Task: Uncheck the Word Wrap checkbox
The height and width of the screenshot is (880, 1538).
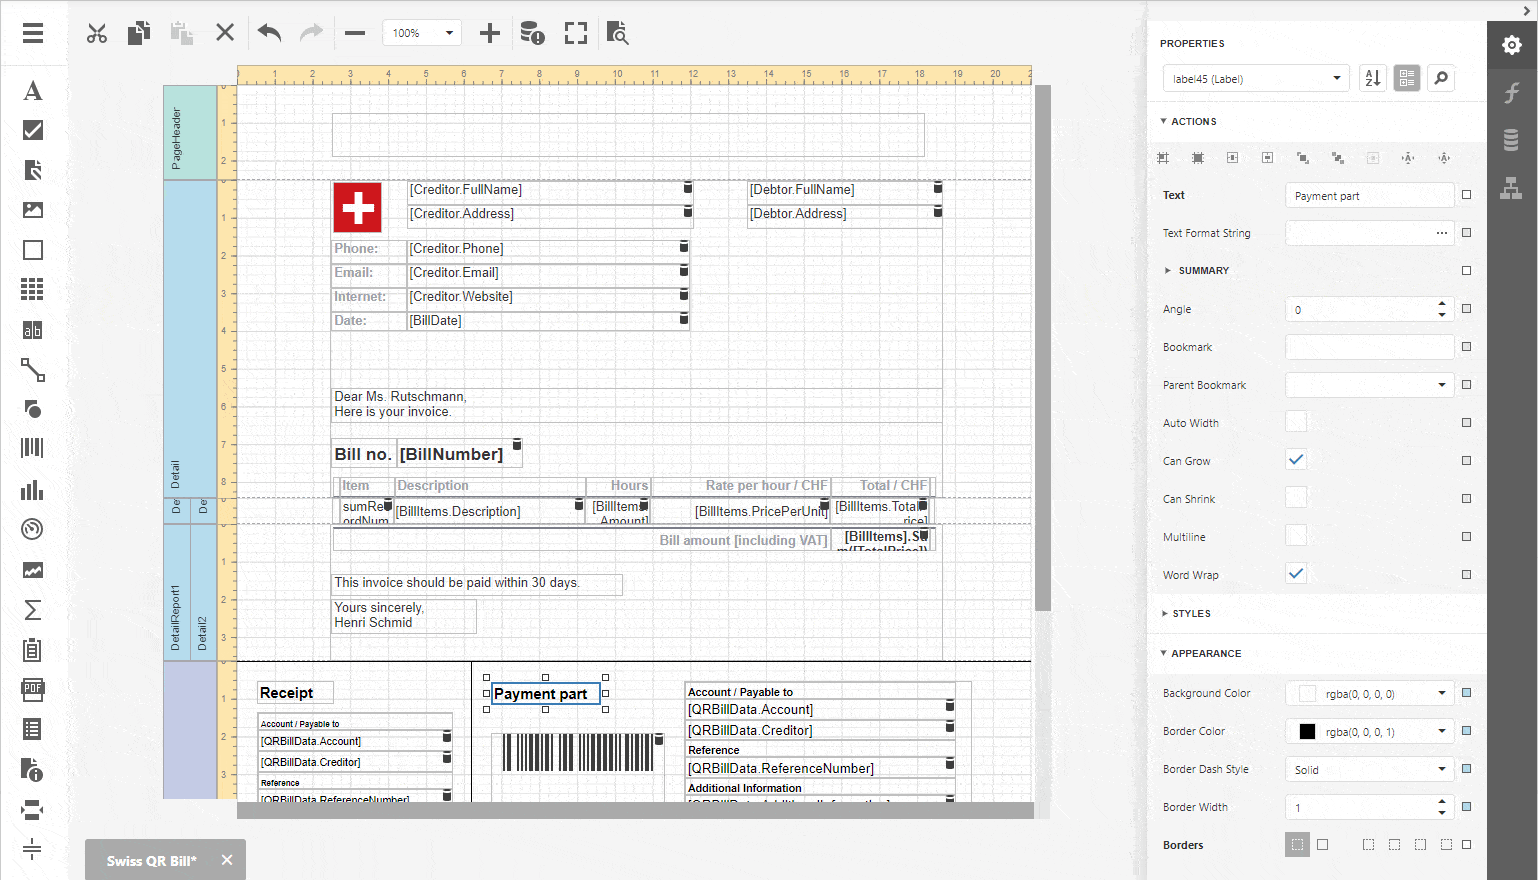Action: pyautogui.click(x=1296, y=574)
